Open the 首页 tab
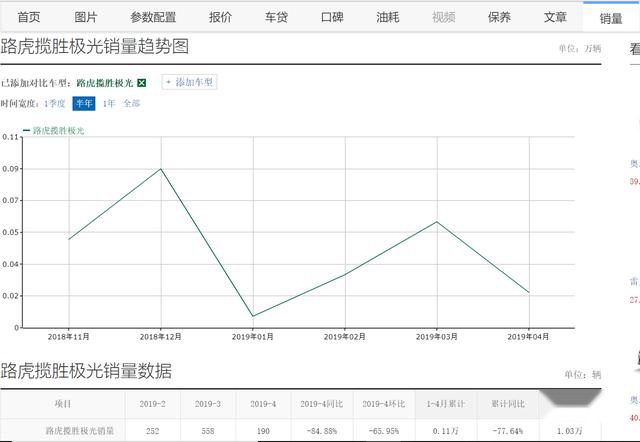Image resolution: width=640 pixels, height=442 pixels. 29,17
